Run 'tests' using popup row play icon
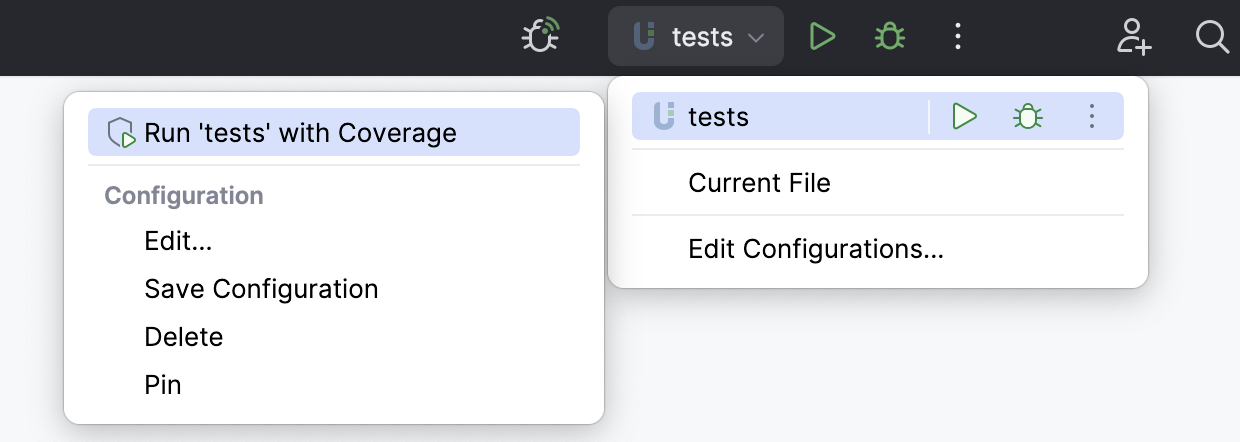Viewport: 1240px width, 442px height. 964,117
